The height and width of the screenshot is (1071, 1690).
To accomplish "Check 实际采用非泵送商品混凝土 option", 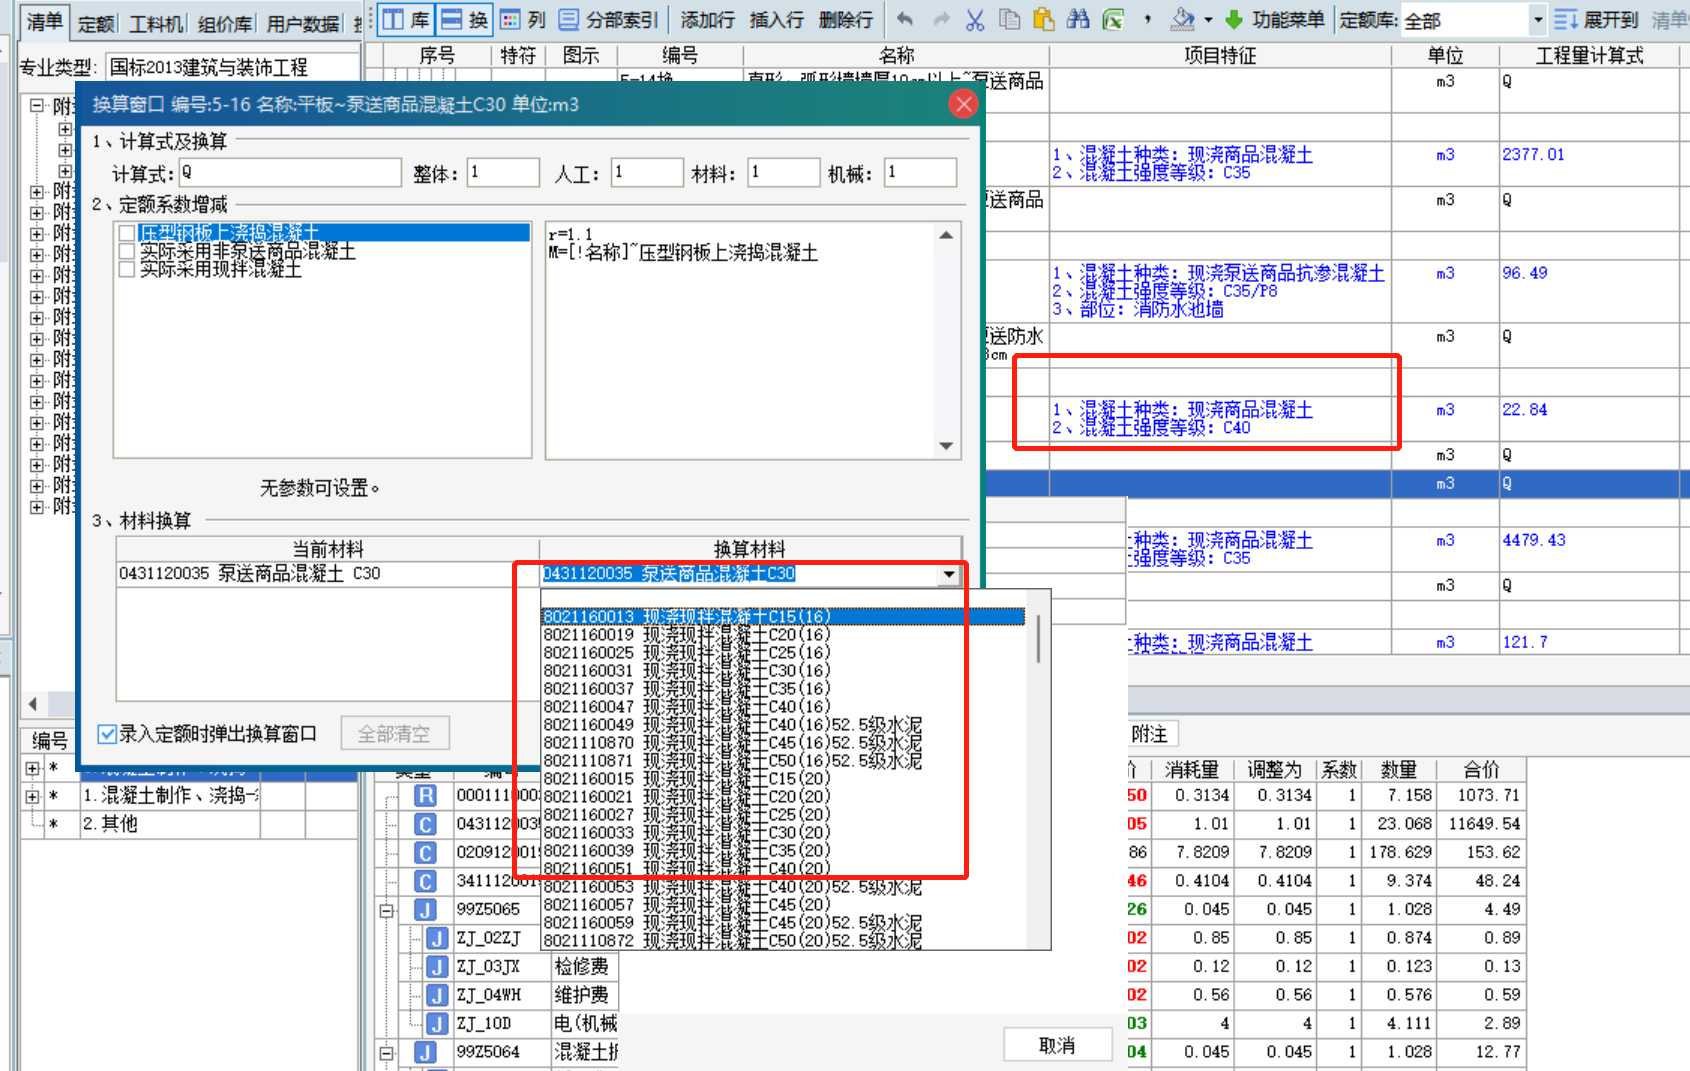I will (x=127, y=251).
